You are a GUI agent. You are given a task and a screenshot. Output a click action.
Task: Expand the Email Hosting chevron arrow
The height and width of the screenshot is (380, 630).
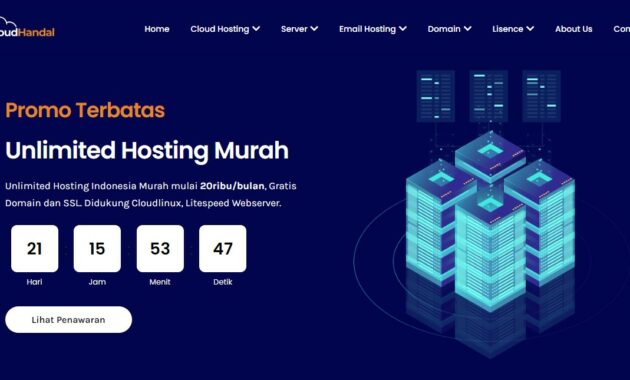[403, 29]
